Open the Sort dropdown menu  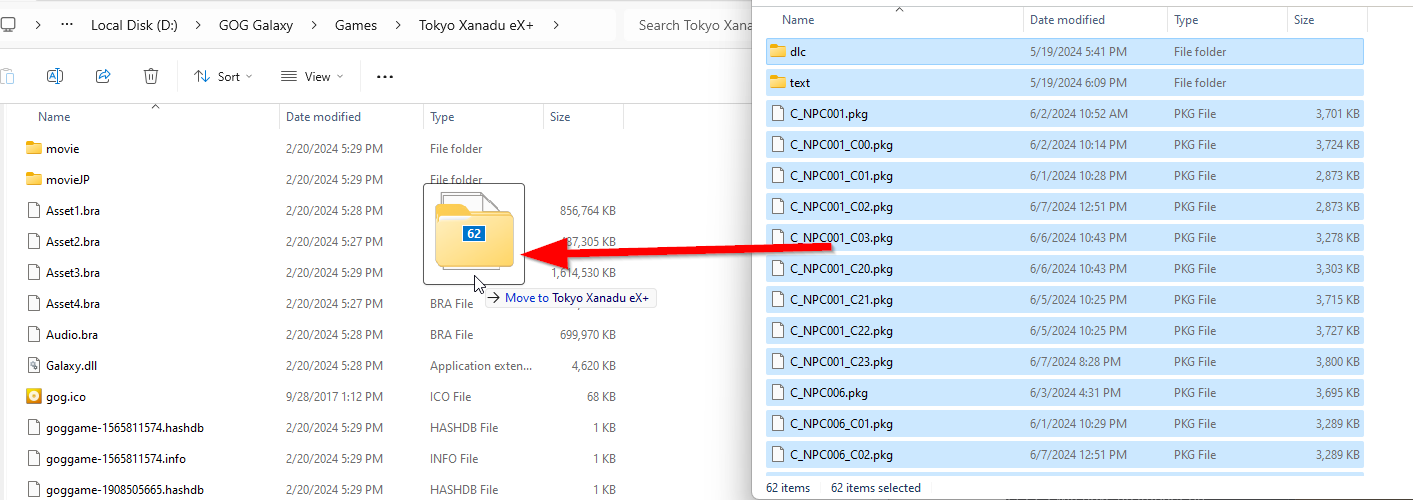pyautogui.click(x=223, y=76)
